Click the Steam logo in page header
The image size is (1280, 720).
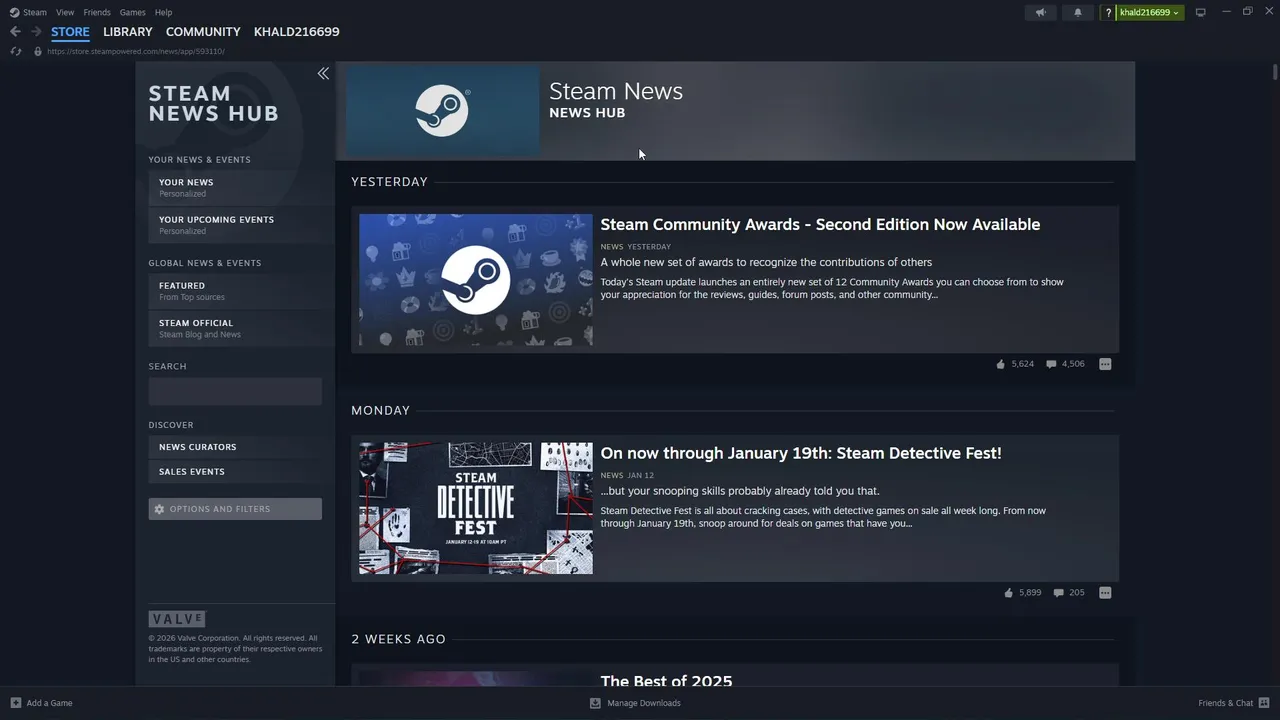(x=442, y=110)
